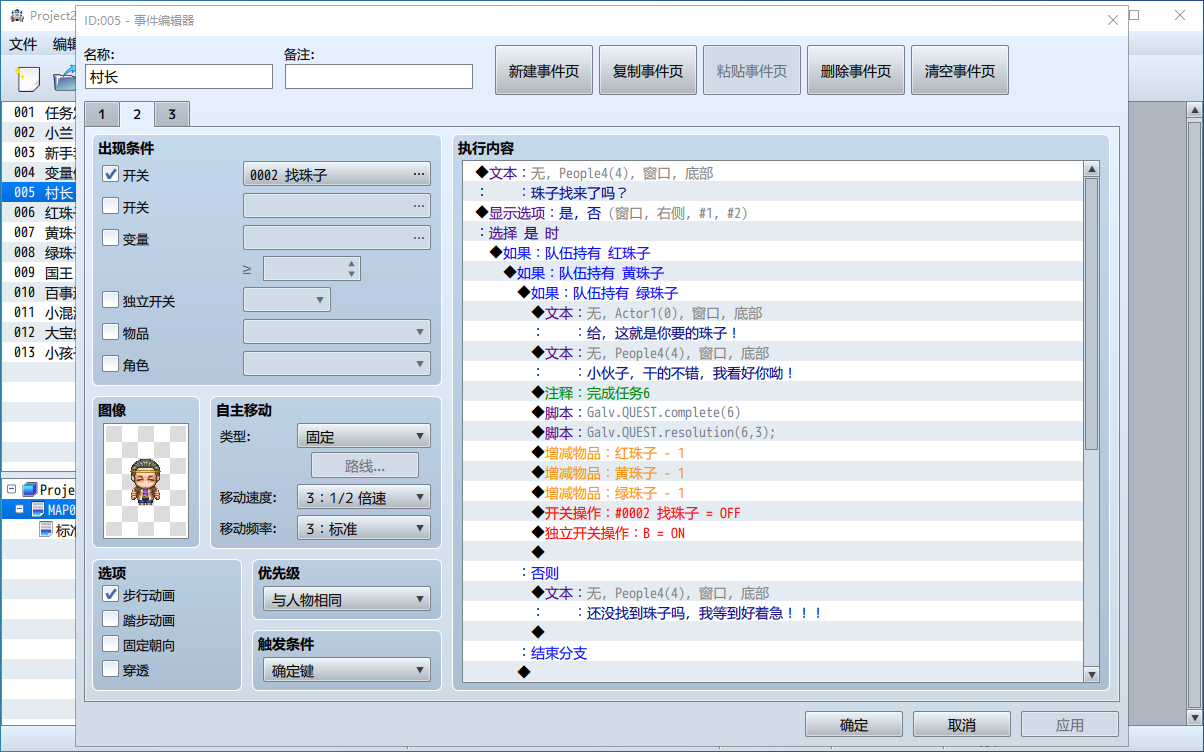1204x752 pixels.
Task: Click the 执行内容 scrollbar up arrow
Action: pyautogui.click(x=1091, y=170)
